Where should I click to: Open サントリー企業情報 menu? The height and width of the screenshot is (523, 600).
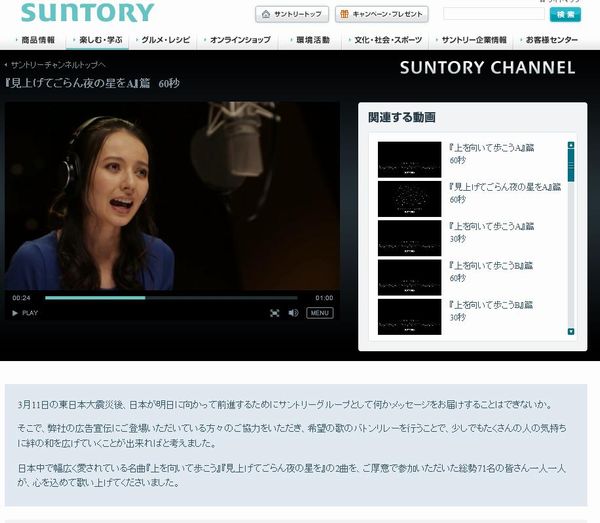tap(474, 40)
